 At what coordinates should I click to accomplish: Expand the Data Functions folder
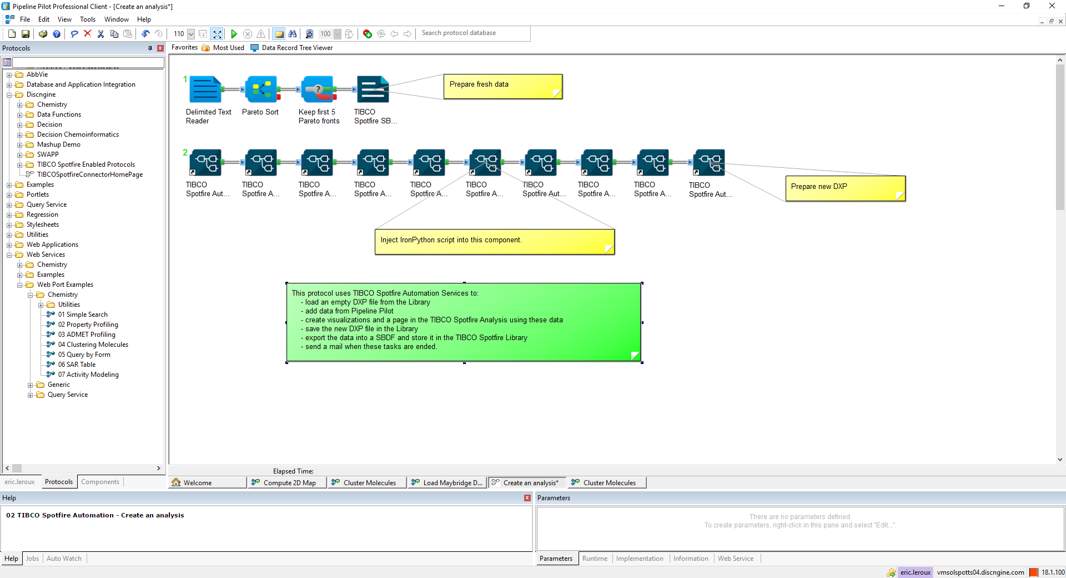point(20,115)
